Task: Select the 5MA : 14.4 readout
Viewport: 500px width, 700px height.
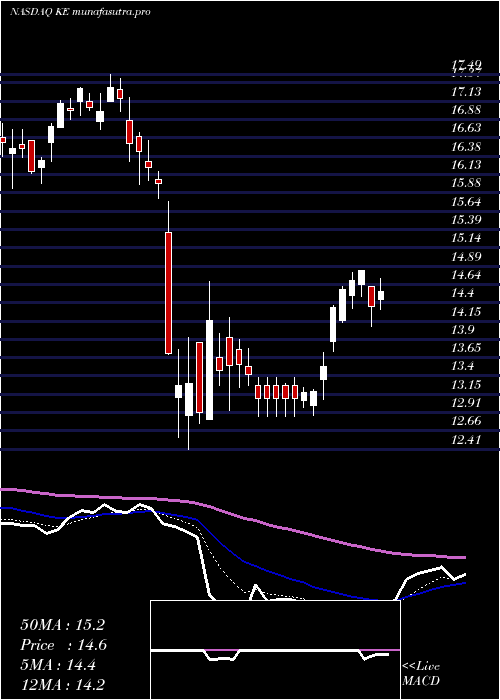Action: click(58, 665)
